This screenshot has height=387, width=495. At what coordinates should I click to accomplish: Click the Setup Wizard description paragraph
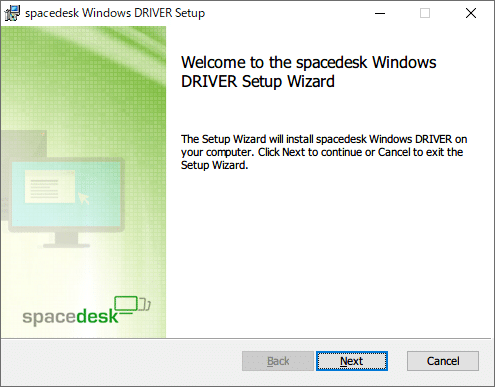coord(324,152)
